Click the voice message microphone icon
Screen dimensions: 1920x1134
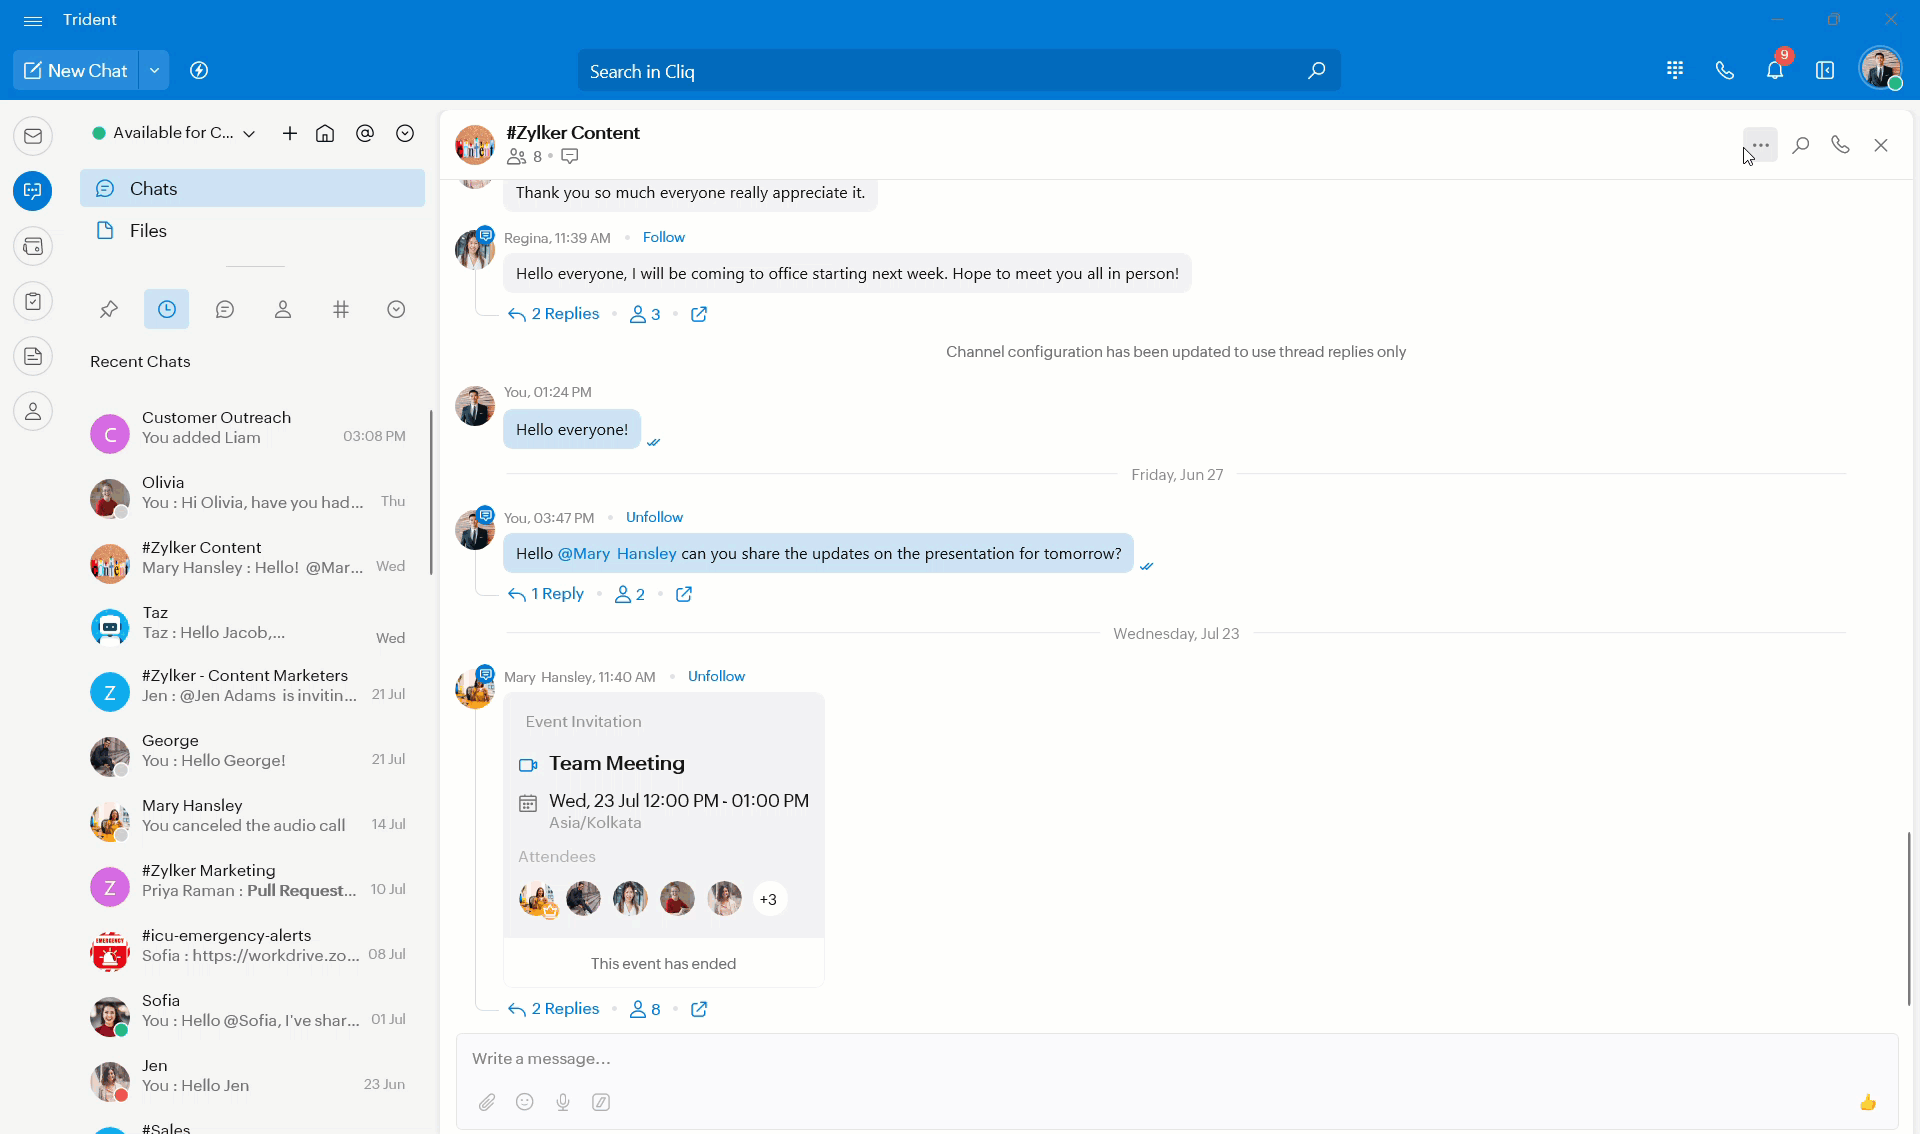point(563,1102)
